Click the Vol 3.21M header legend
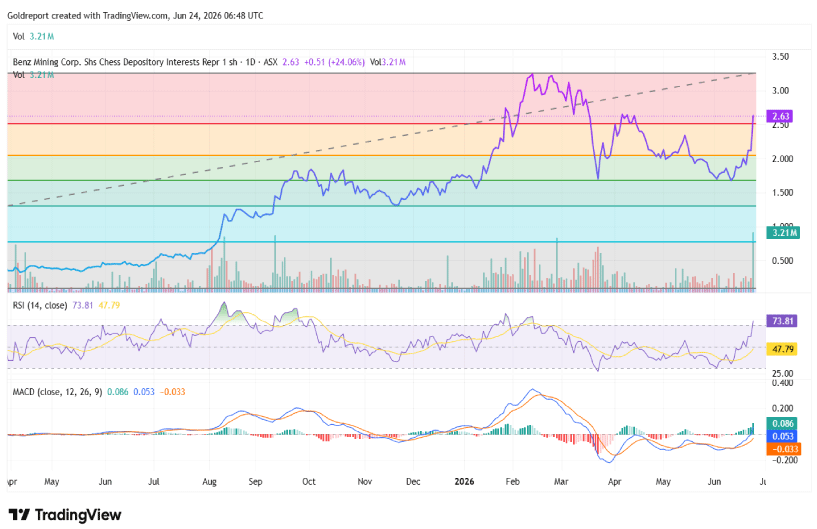The height and width of the screenshot is (529, 817). pyautogui.click(x=33, y=36)
